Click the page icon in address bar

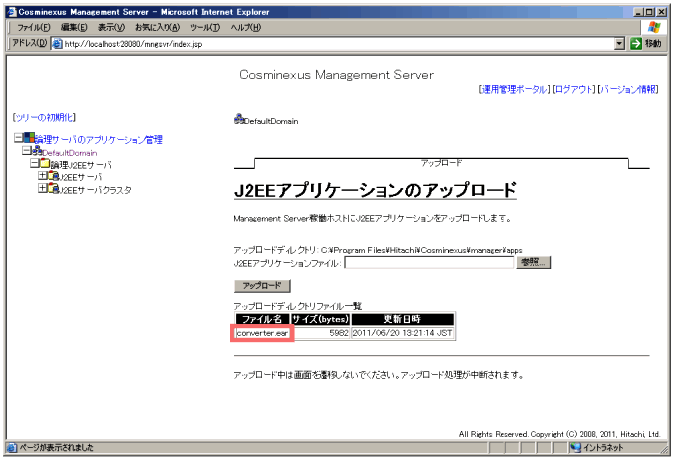(x=57, y=44)
